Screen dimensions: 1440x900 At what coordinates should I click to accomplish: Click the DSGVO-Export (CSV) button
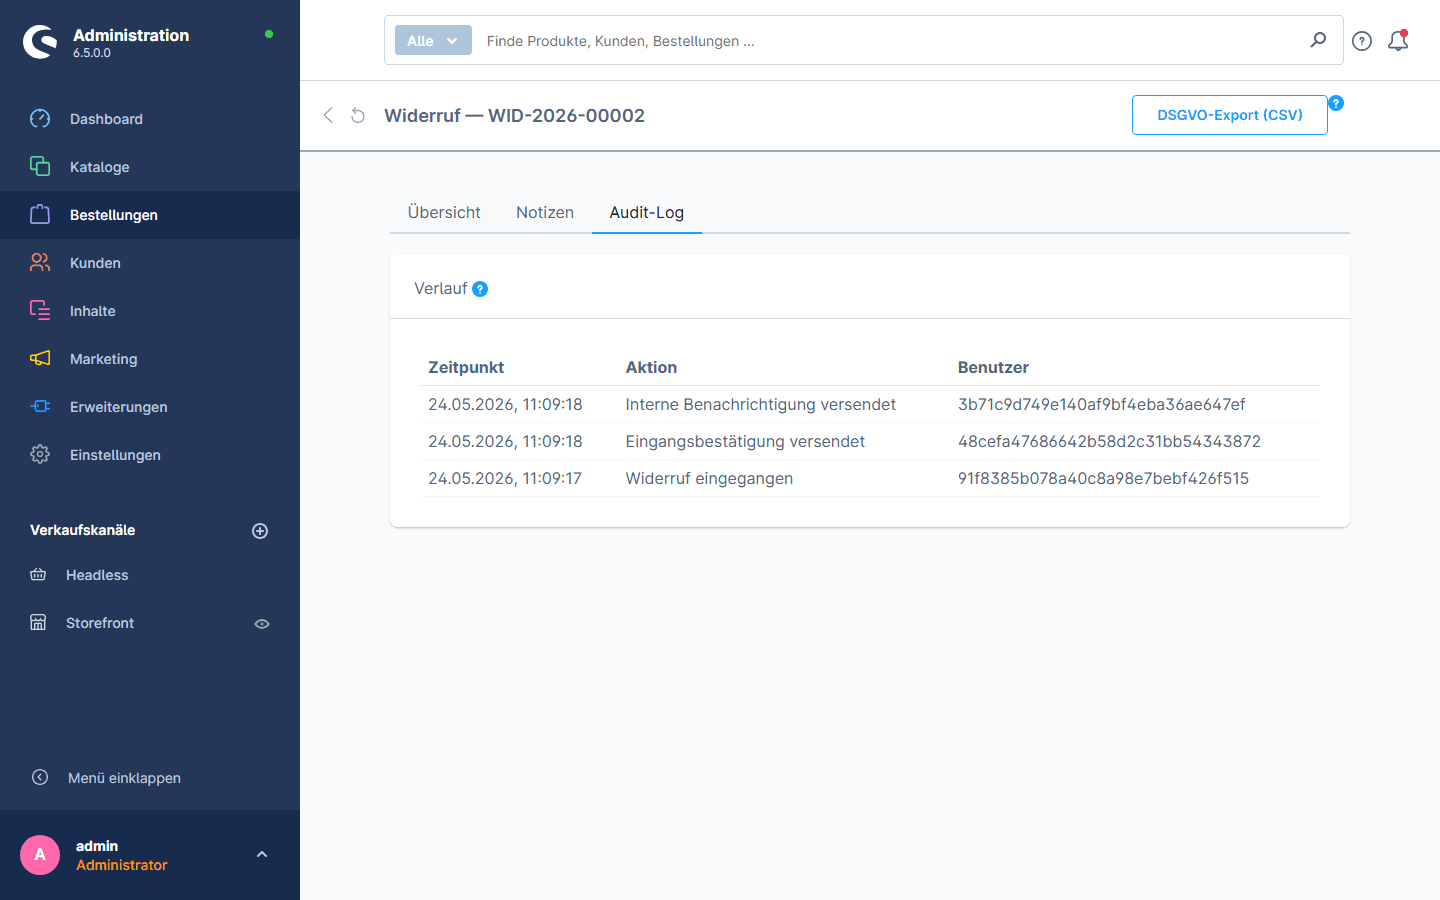point(1230,115)
